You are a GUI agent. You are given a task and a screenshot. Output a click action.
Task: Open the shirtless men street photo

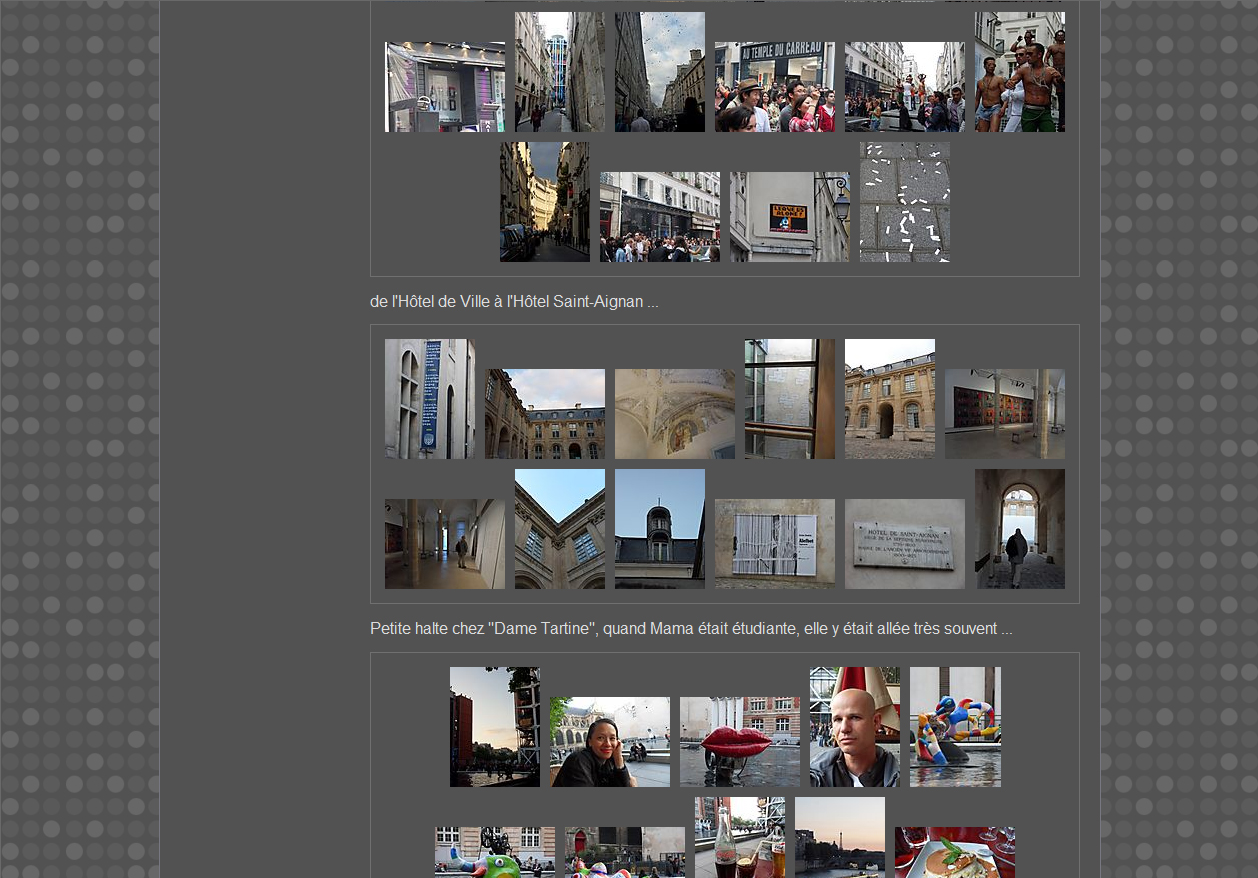click(x=1019, y=72)
